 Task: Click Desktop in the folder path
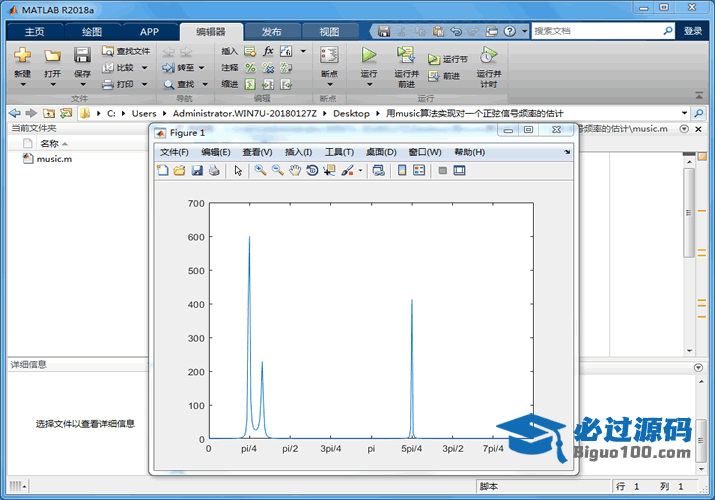351,113
